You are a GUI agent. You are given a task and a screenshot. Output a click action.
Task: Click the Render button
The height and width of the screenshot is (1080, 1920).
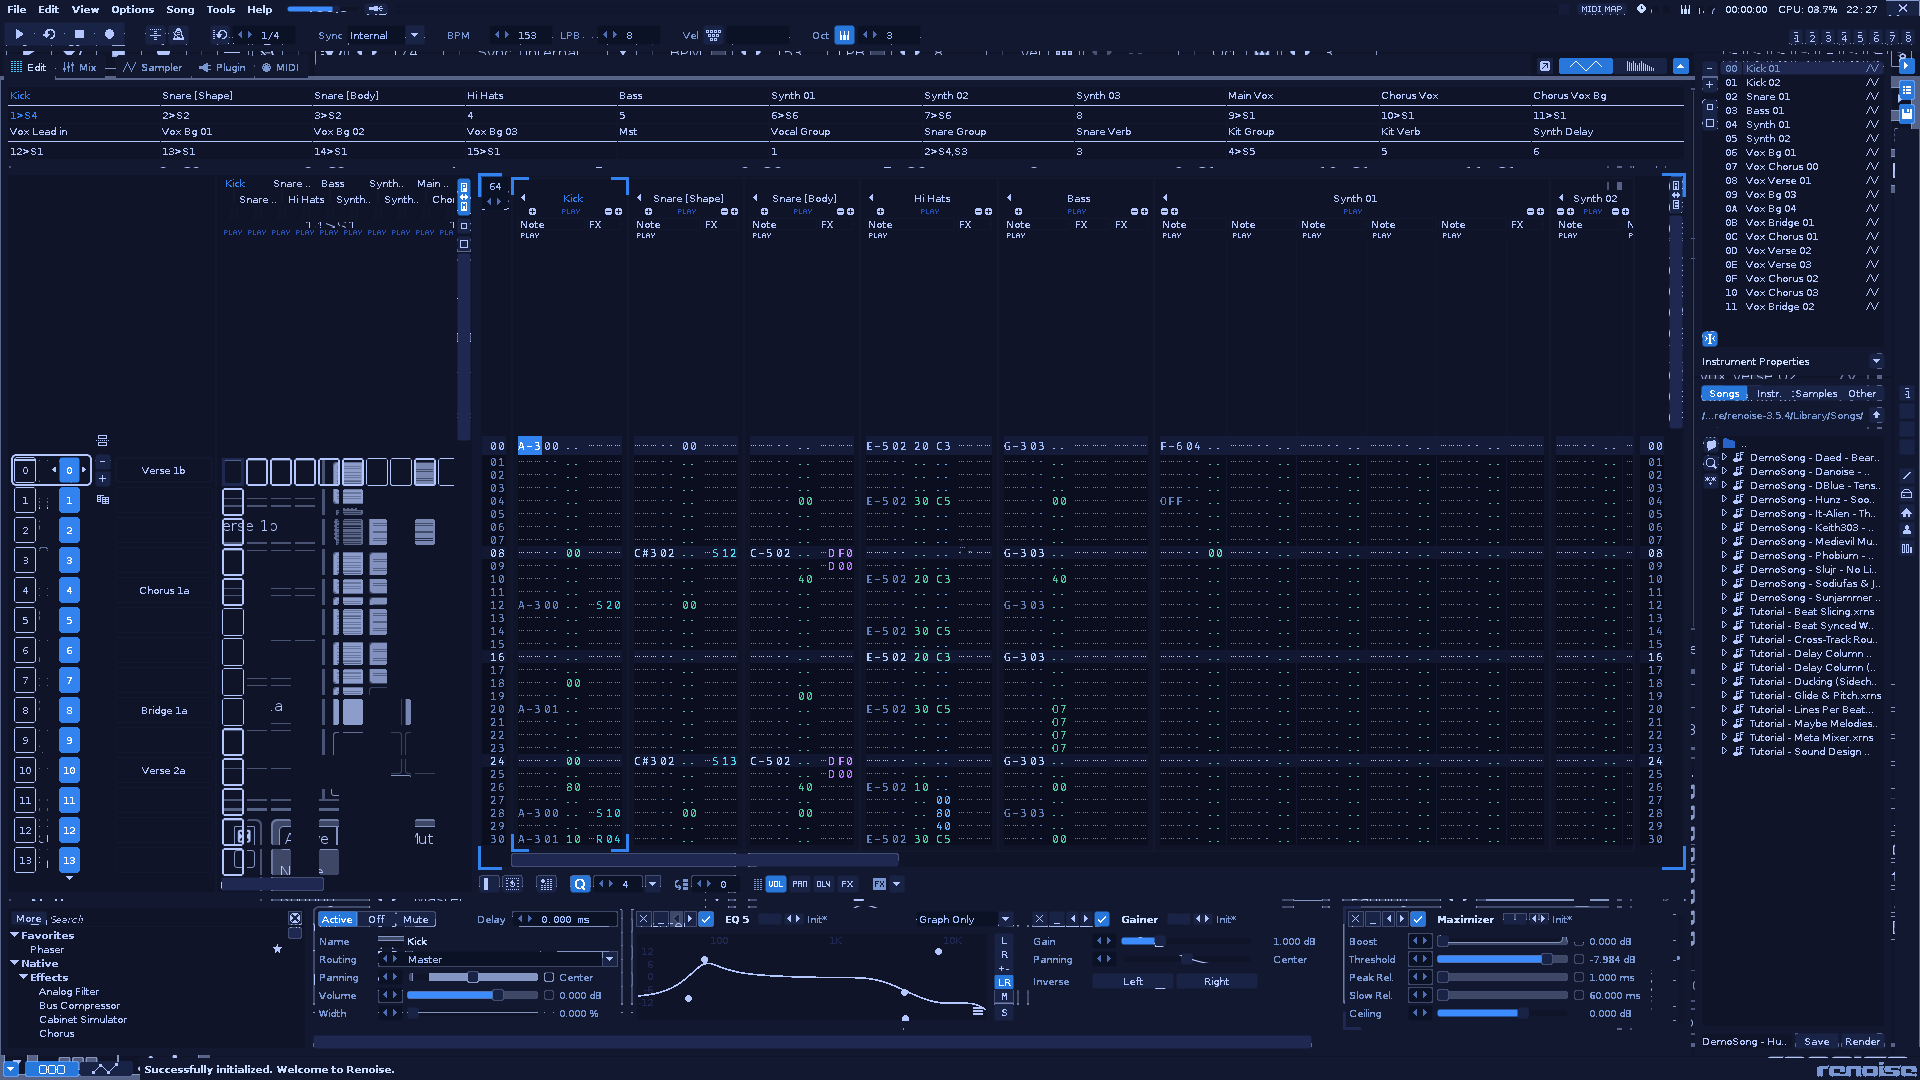(x=1862, y=1041)
